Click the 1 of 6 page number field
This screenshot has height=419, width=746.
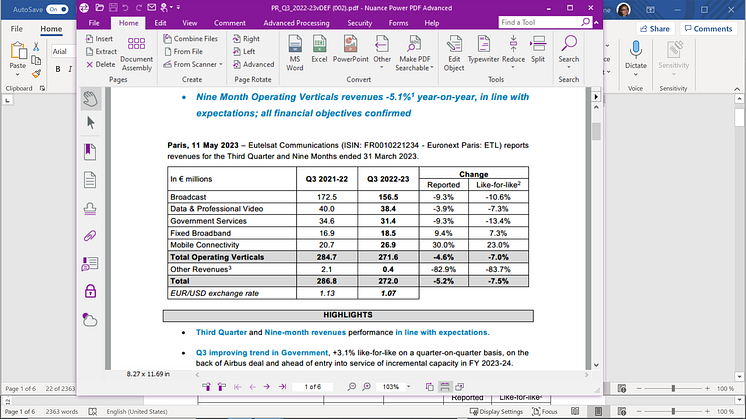[313, 387]
